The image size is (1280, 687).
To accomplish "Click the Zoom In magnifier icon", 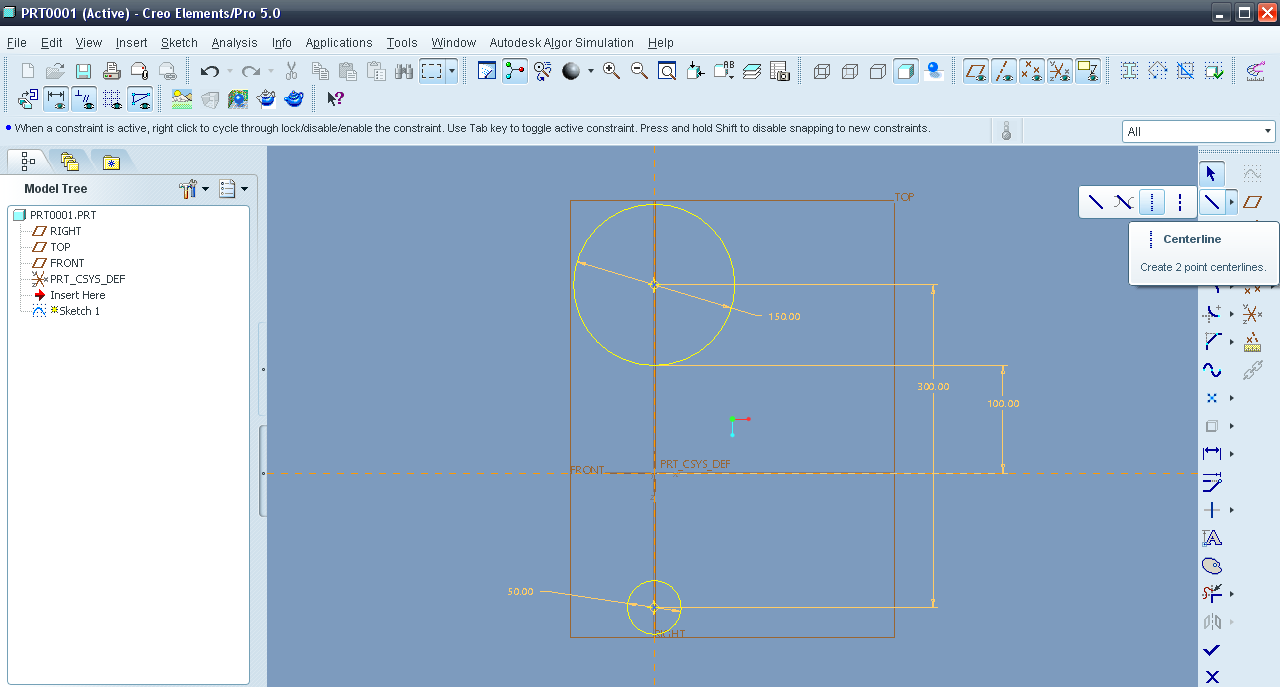I will [x=611, y=71].
